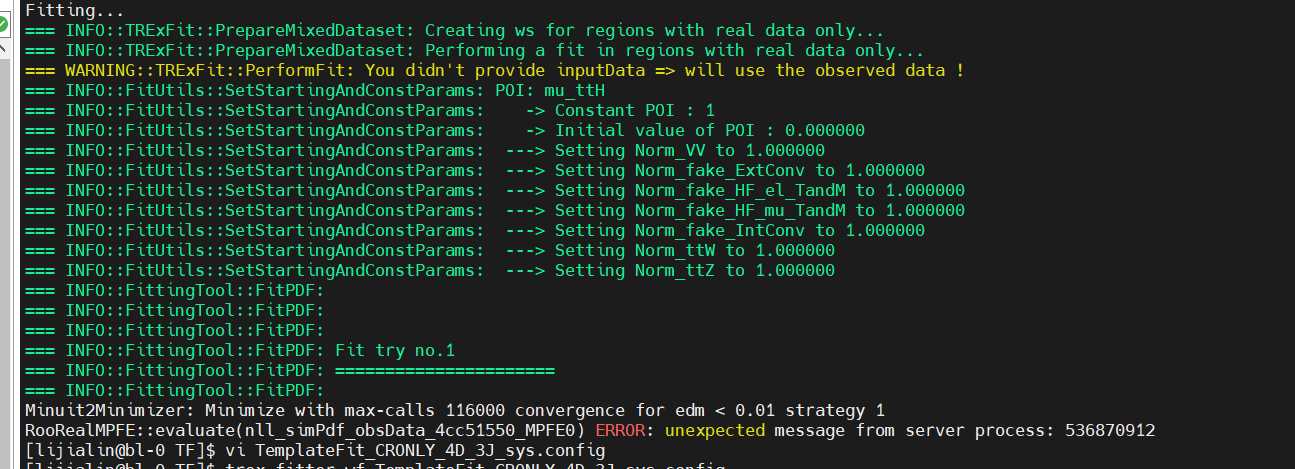Click the 'mu_ttH' POI name

(x=574, y=90)
